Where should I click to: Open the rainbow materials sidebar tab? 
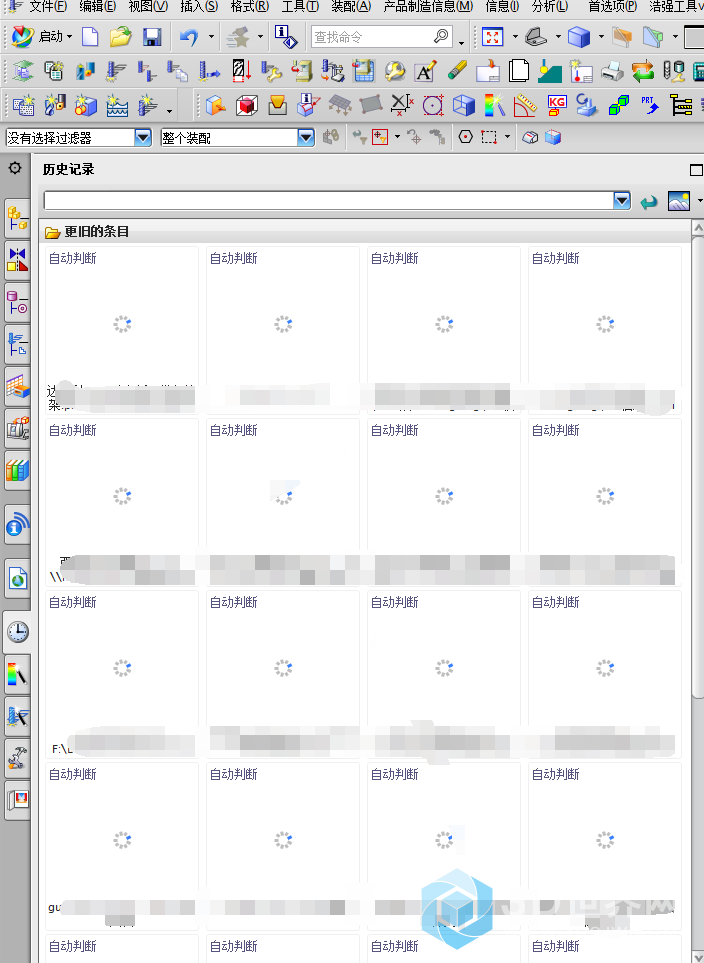(17, 674)
